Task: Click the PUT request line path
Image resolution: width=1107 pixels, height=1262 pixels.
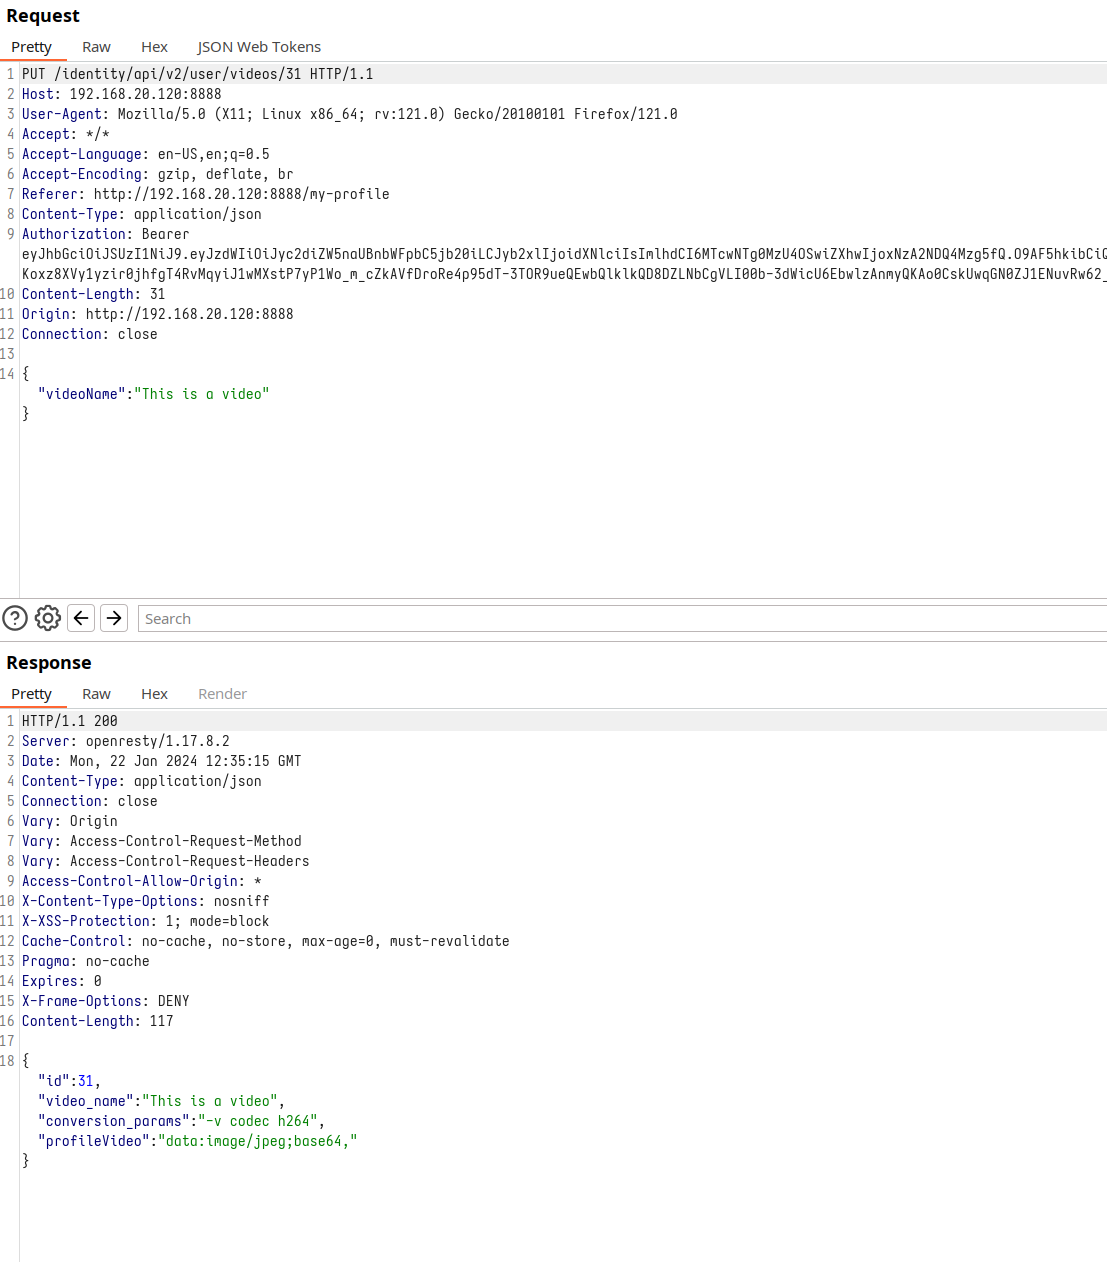Action: pos(177,74)
